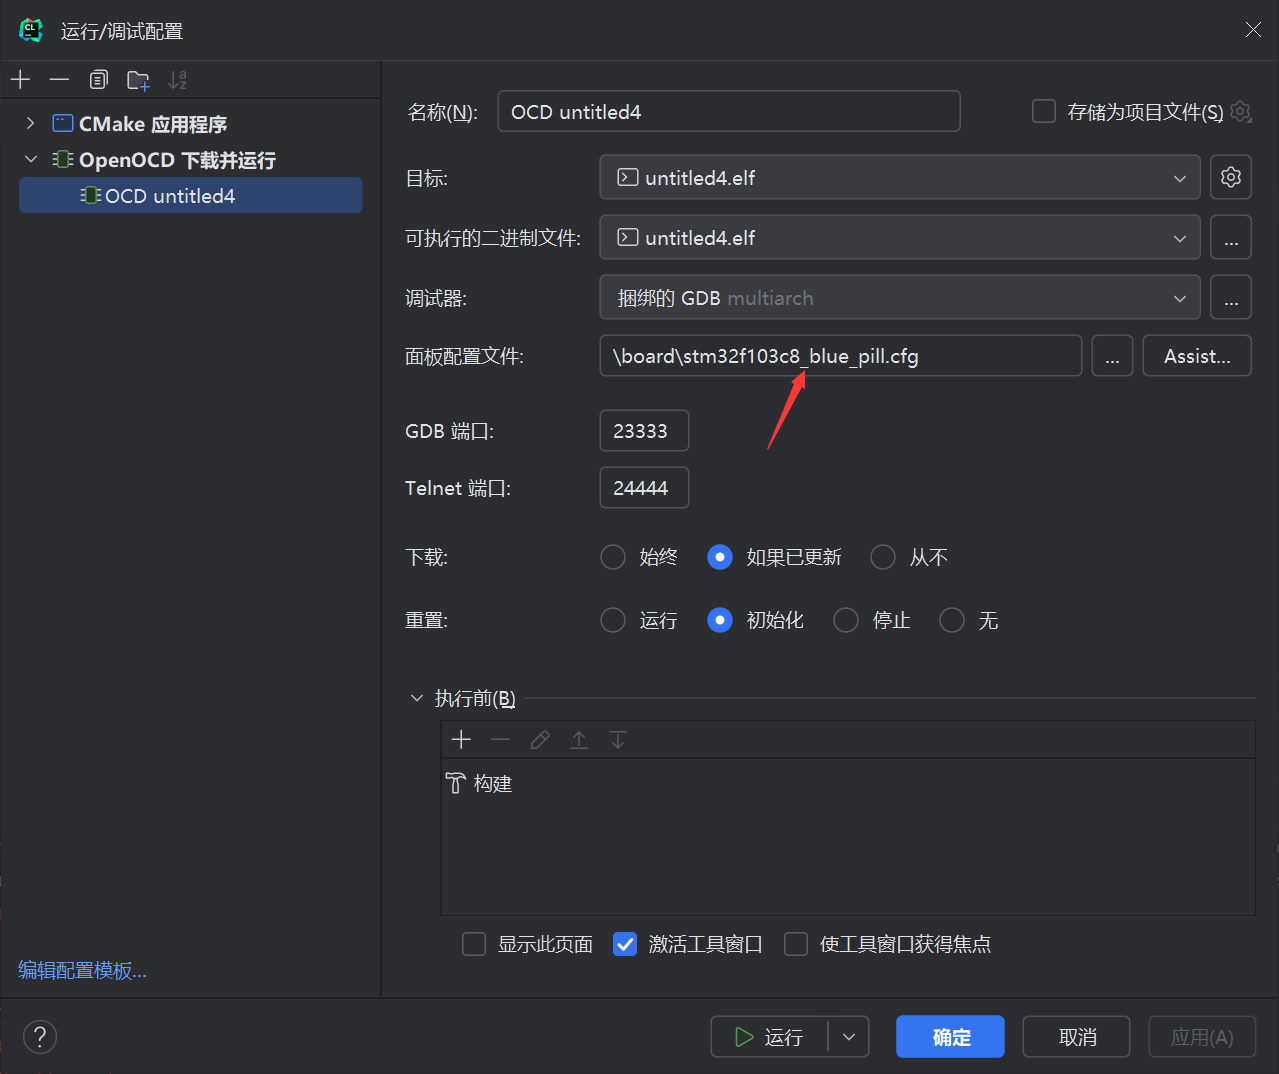
Task: Open the 目标 target dropdown
Action: coord(900,177)
